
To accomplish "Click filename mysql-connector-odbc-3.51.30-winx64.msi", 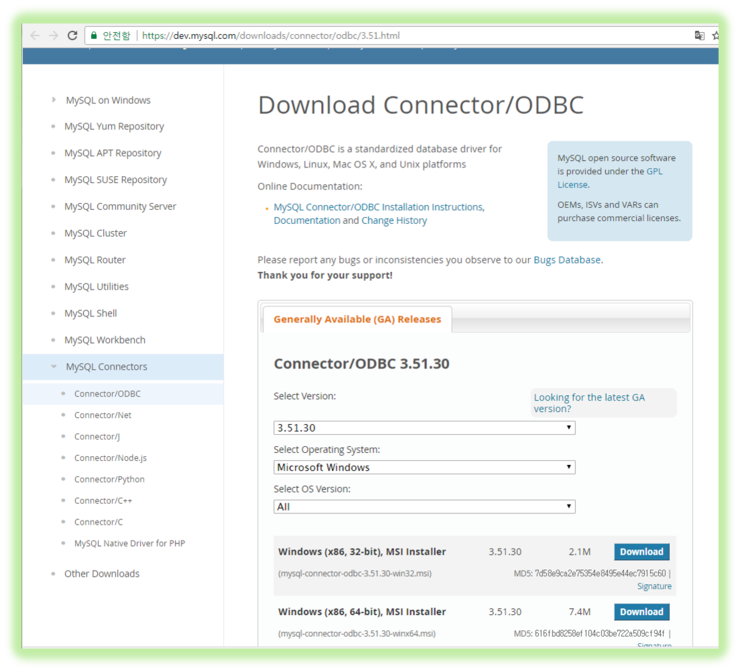I will [x=357, y=633].
